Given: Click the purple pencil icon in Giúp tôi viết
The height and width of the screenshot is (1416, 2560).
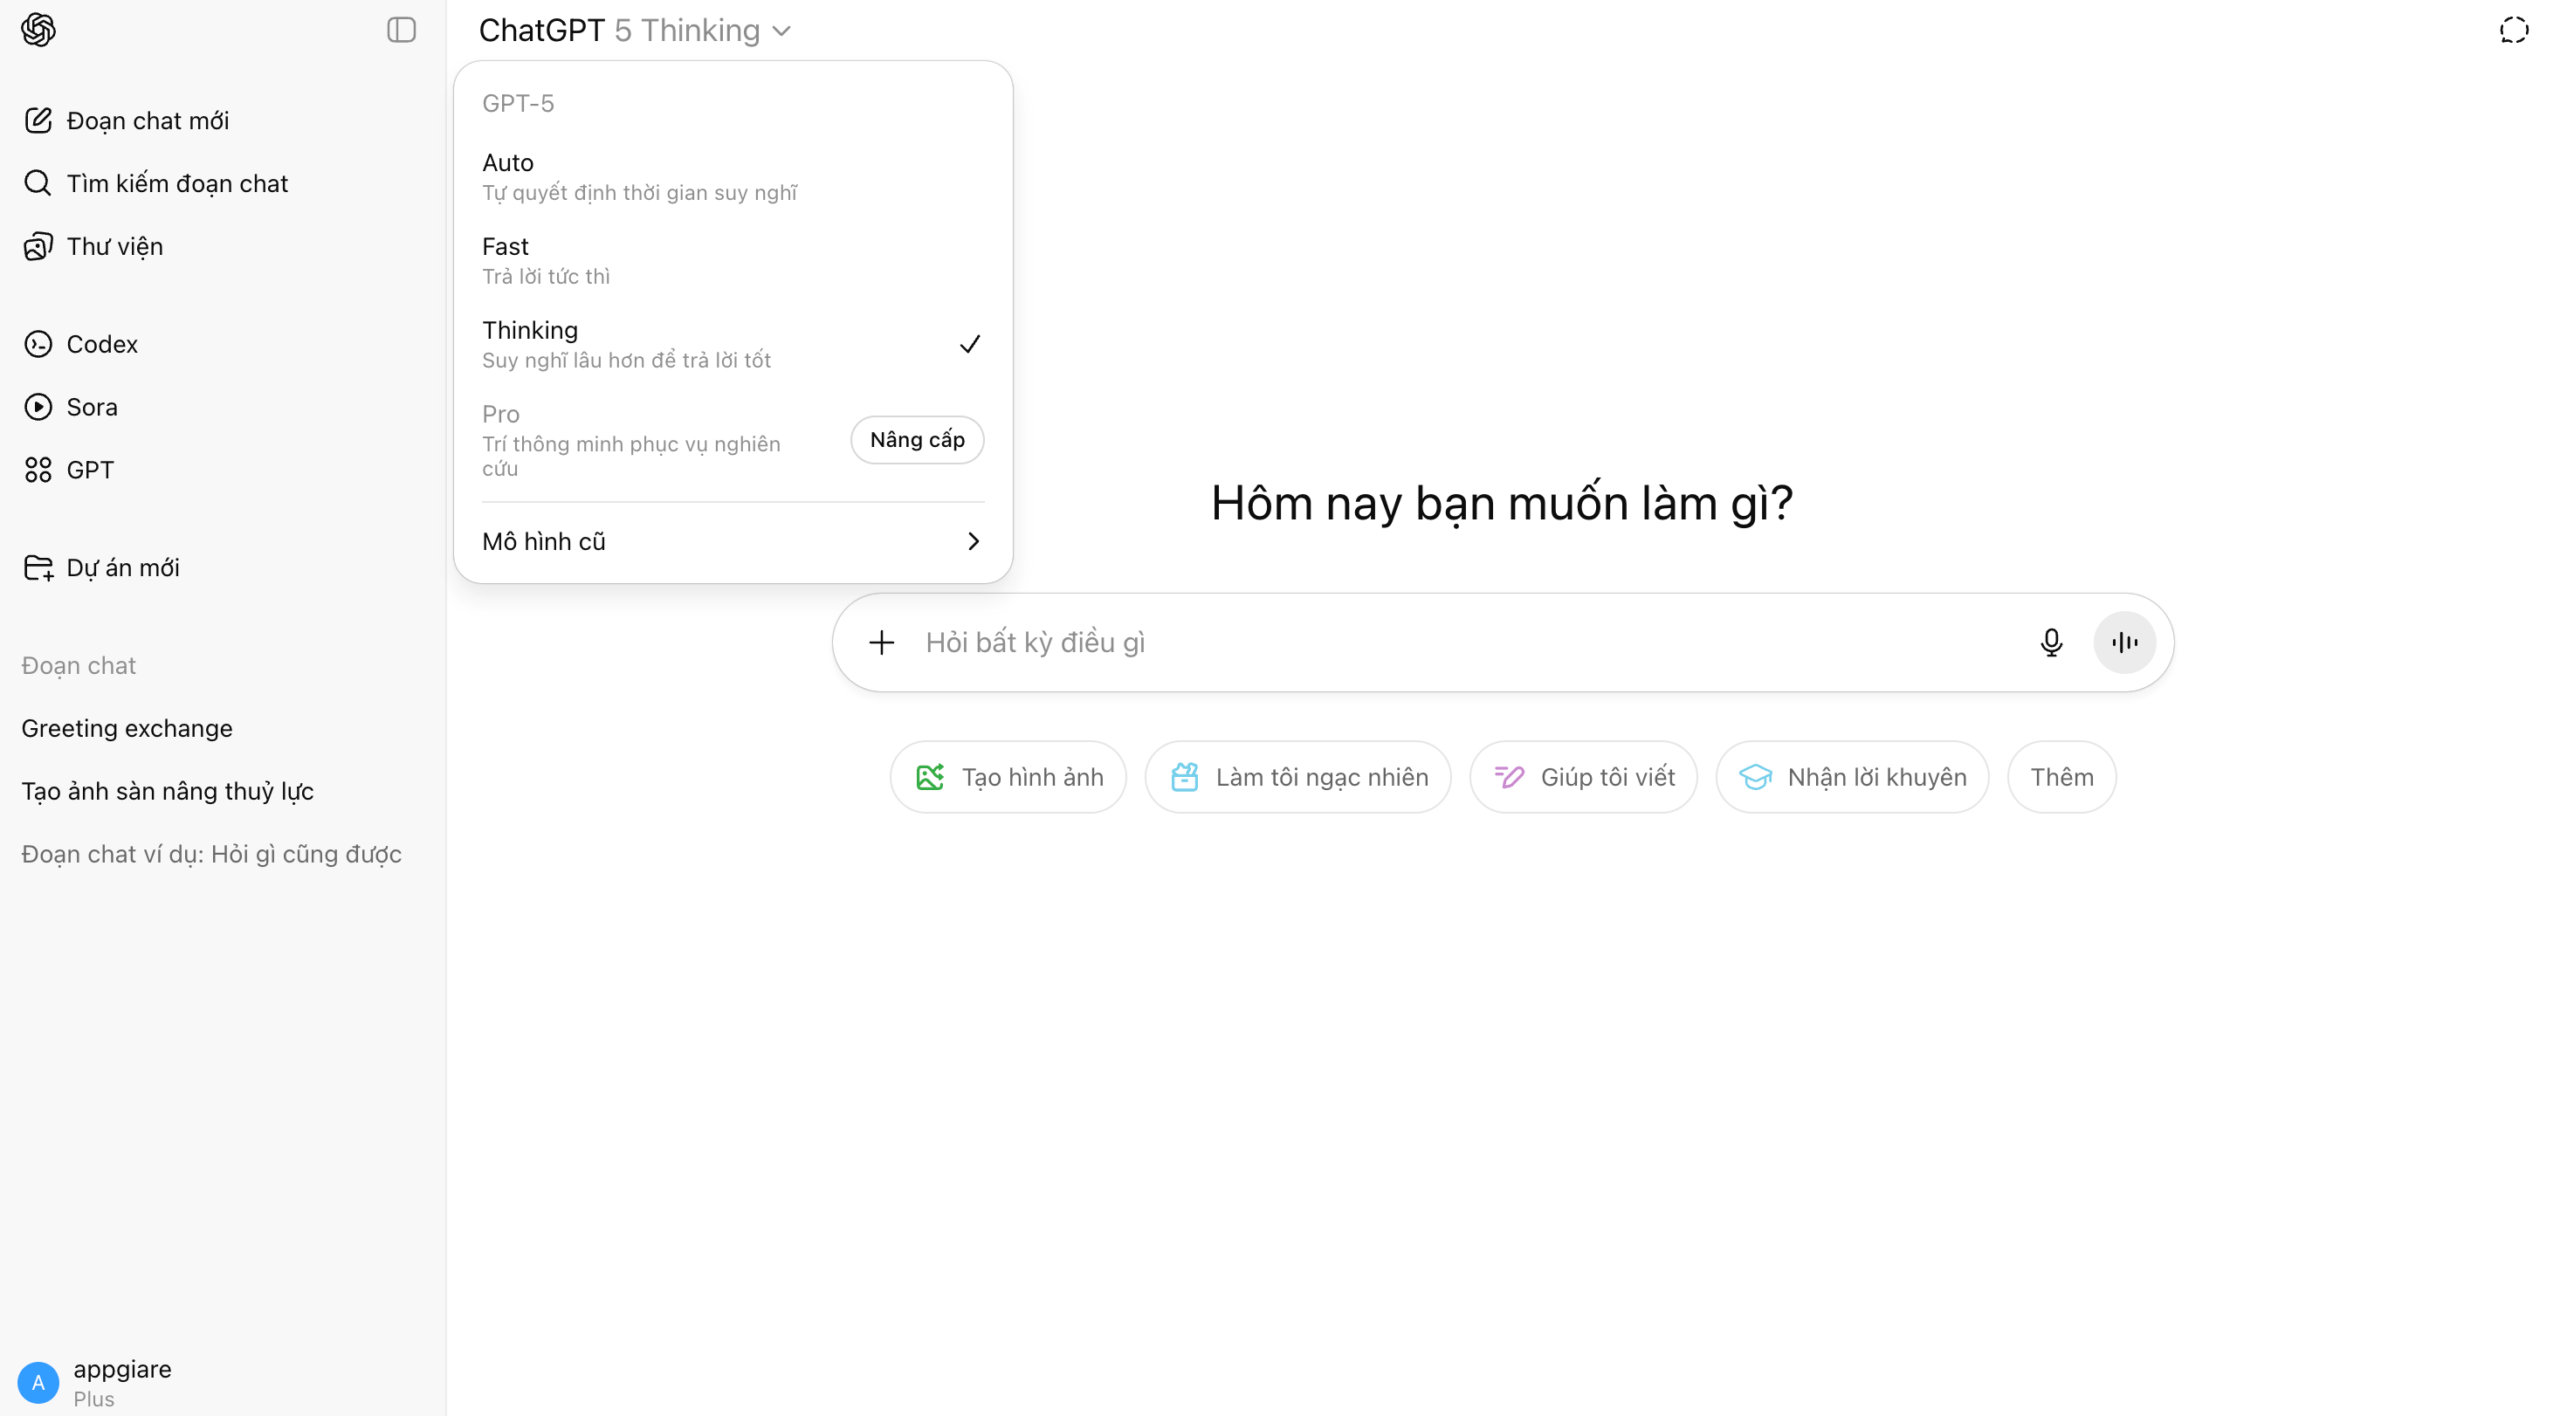Looking at the screenshot, I should point(1509,777).
